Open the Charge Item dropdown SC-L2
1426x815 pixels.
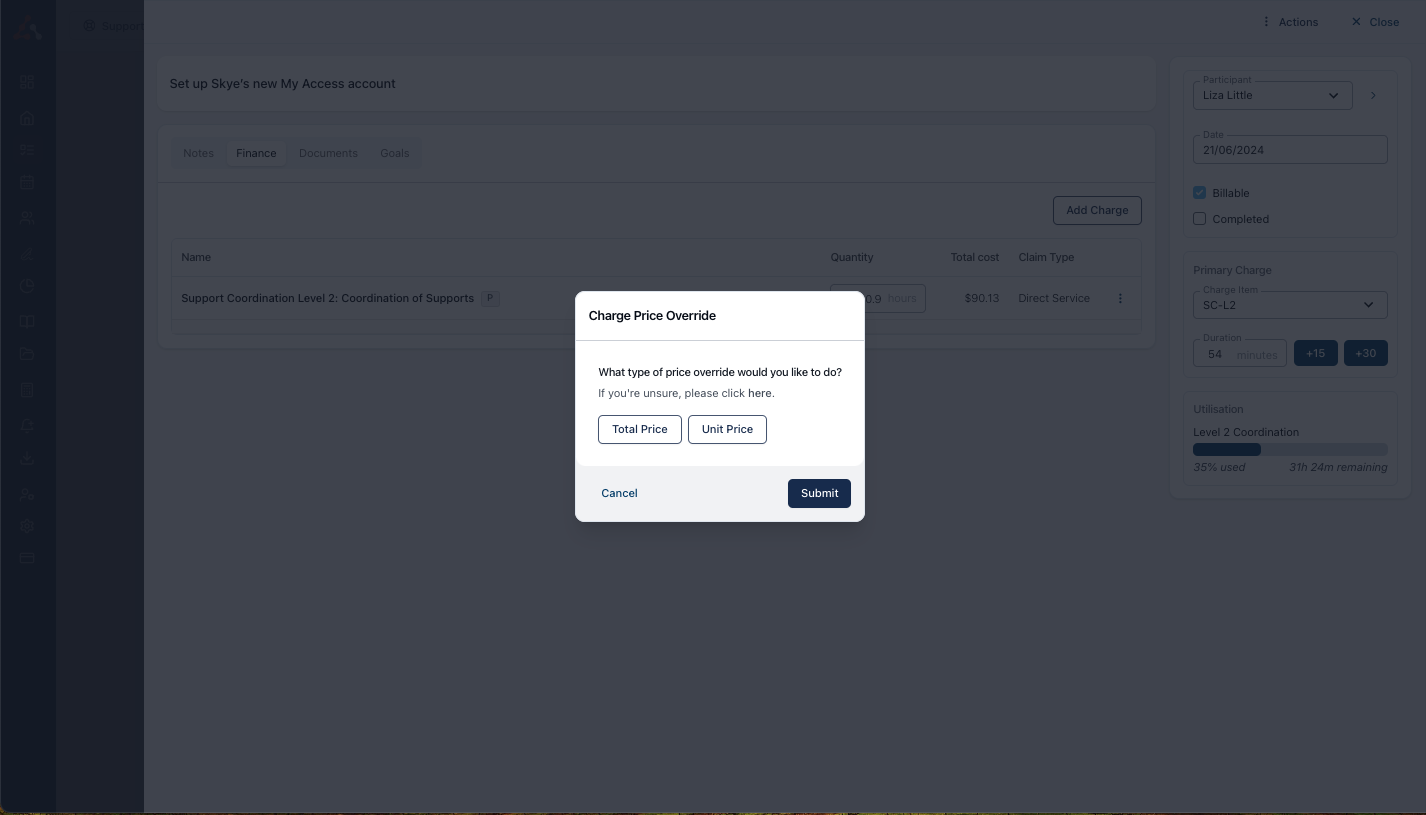coord(1290,305)
